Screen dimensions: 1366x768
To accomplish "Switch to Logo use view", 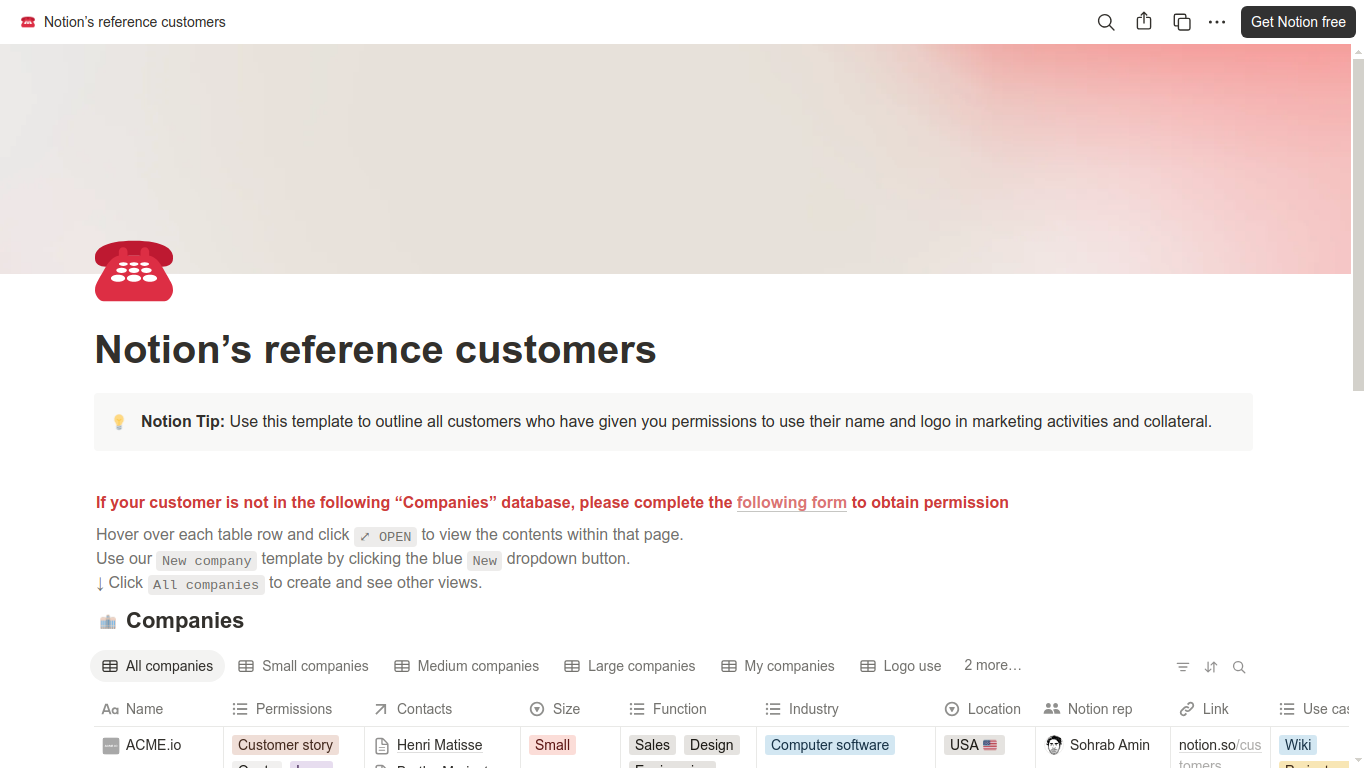I will tap(901, 666).
